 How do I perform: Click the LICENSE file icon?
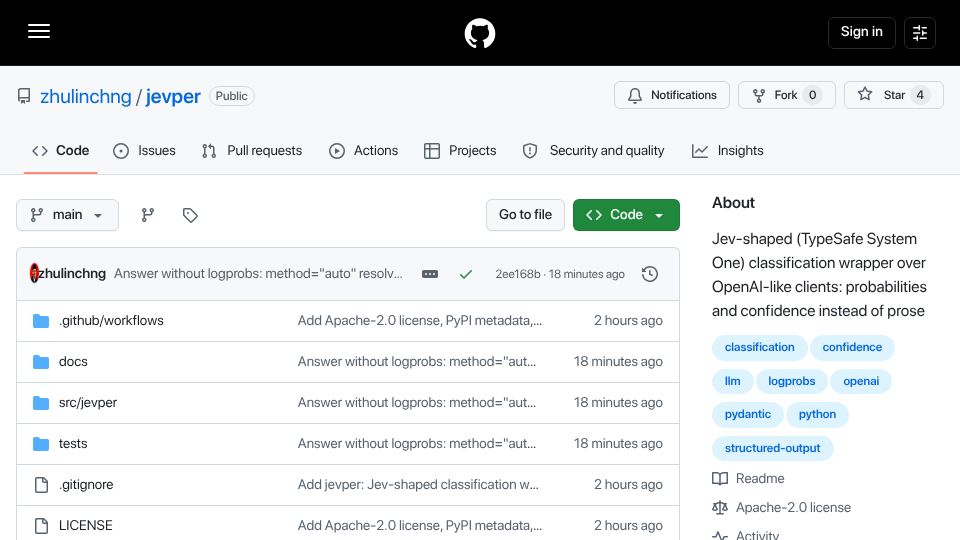coord(41,526)
